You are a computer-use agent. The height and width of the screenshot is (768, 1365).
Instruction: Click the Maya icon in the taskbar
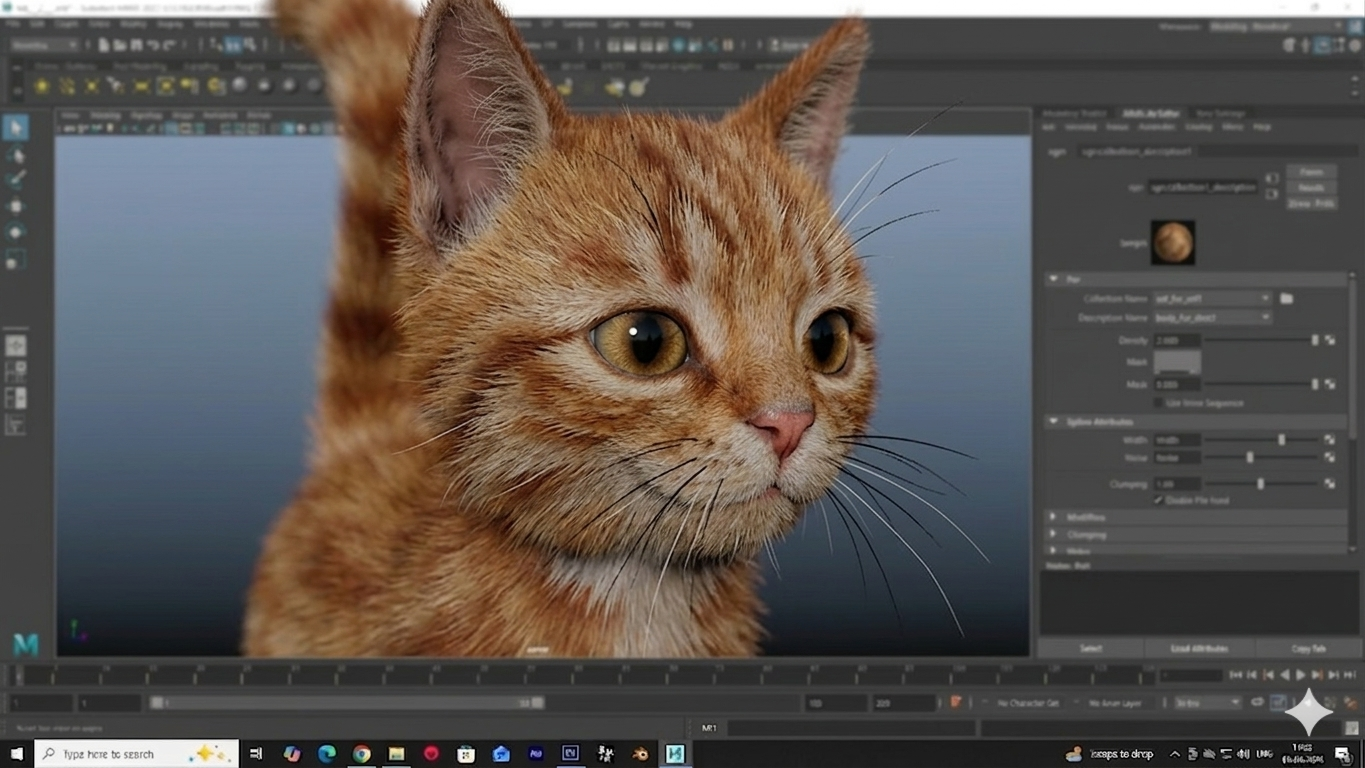(x=675, y=754)
